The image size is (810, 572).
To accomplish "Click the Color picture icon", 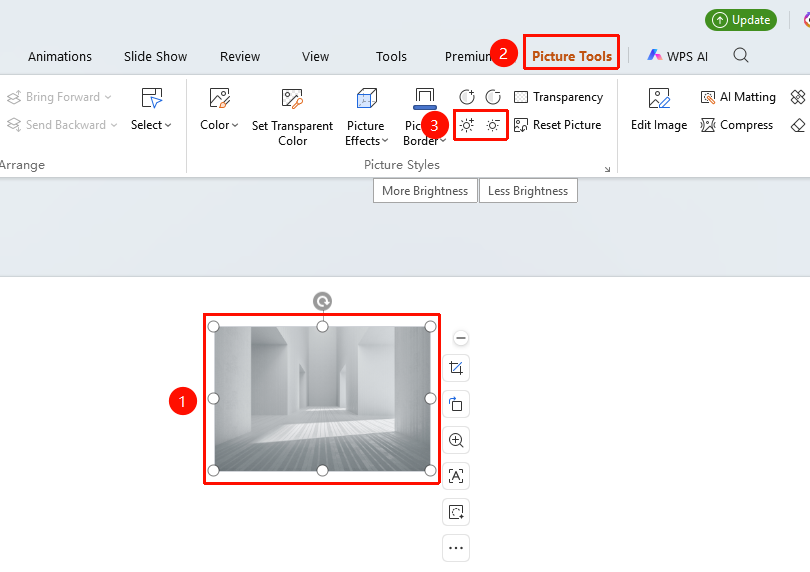I will tap(220, 98).
